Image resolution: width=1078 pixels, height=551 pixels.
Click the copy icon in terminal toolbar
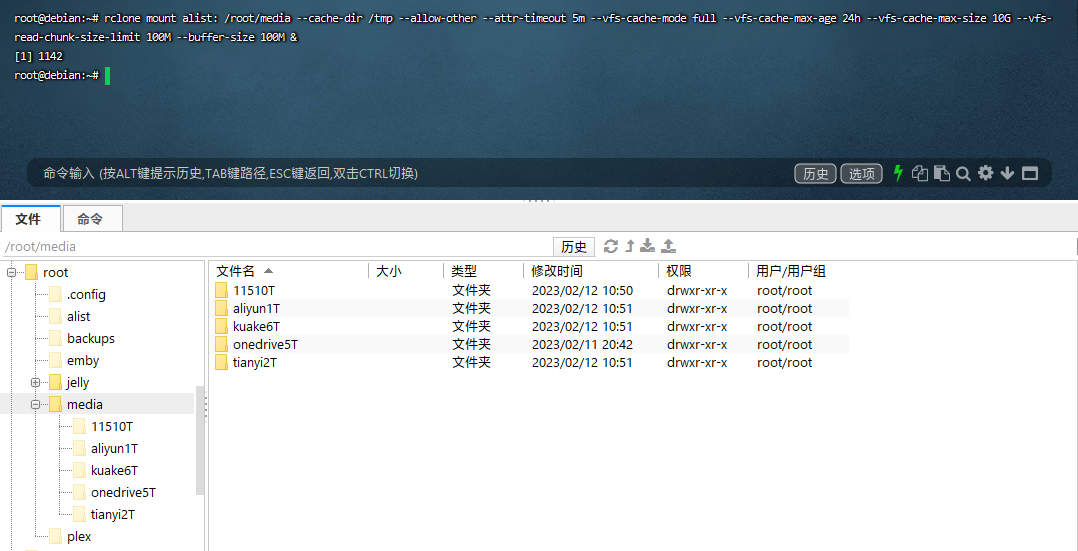point(920,173)
